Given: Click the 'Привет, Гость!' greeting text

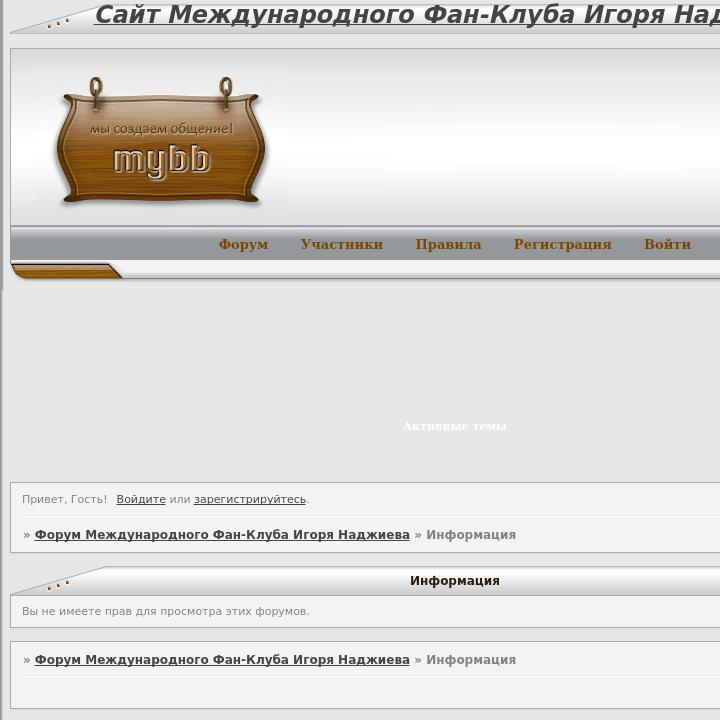Looking at the screenshot, I should pos(64,499).
